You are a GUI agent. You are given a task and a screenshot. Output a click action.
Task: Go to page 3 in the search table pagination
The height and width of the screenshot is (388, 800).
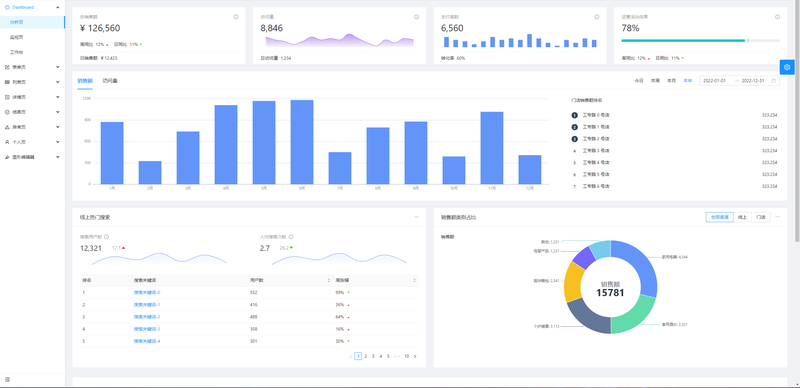[373, 356]
